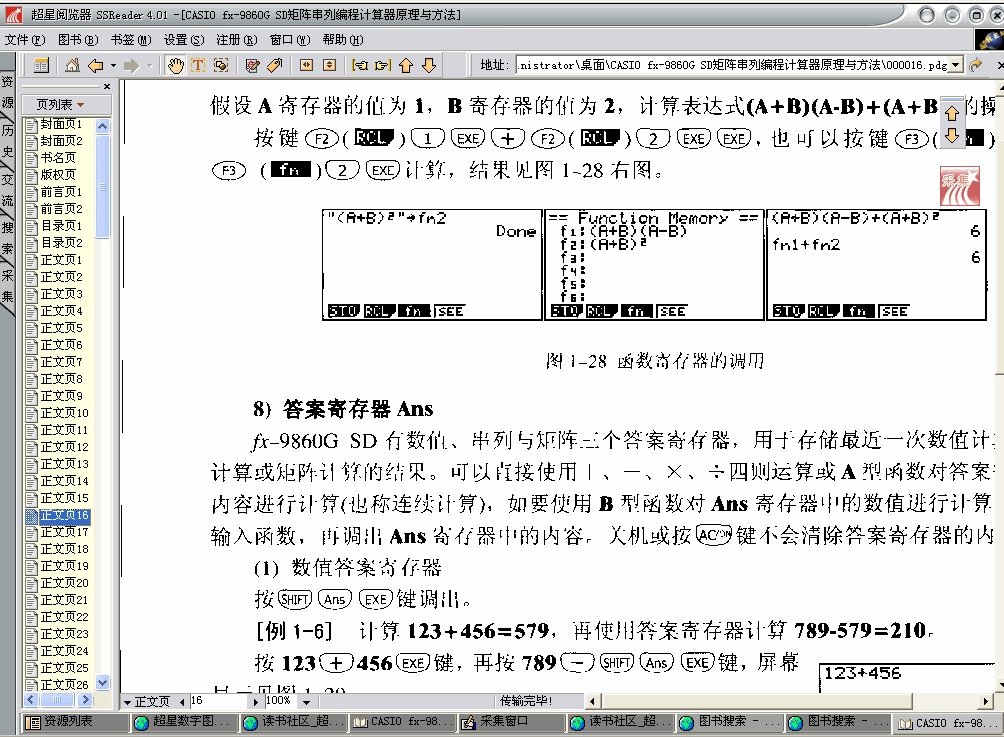This screenshot has height=737, width=1004.
Task: Open the 注册 menu
Action: (236, 40)
